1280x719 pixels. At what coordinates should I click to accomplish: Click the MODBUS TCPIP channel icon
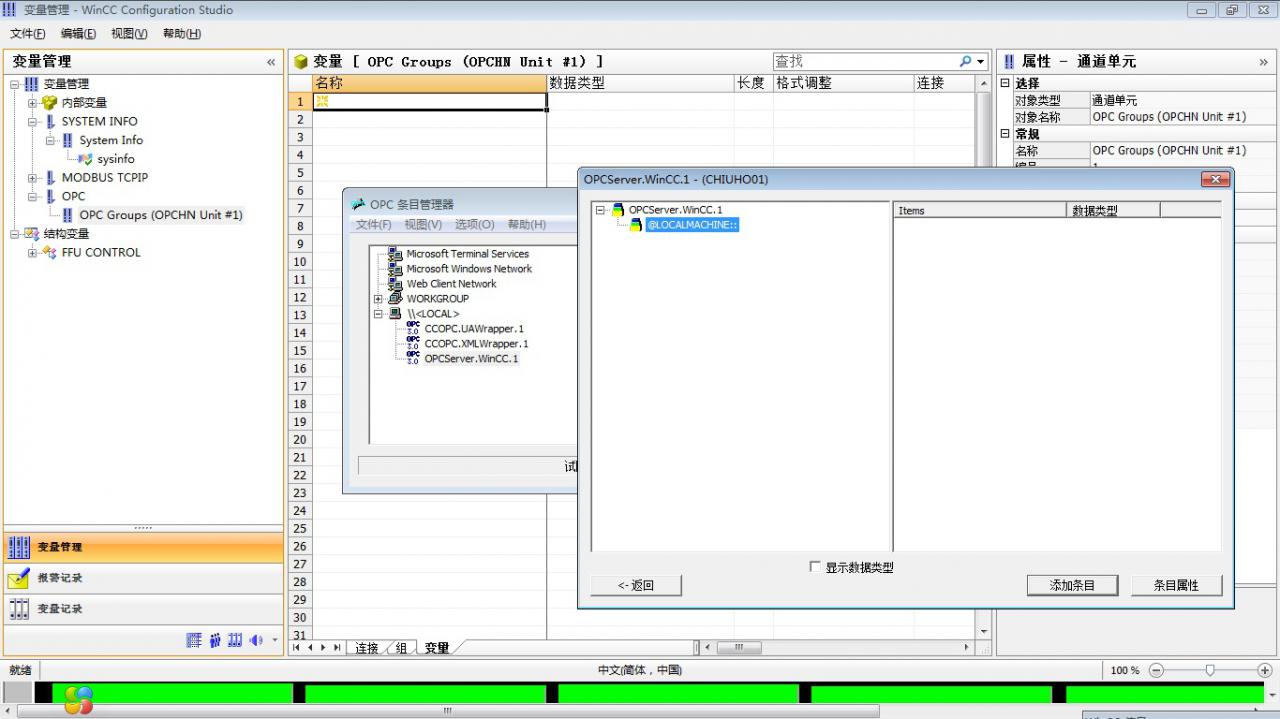tap(50, 177)
